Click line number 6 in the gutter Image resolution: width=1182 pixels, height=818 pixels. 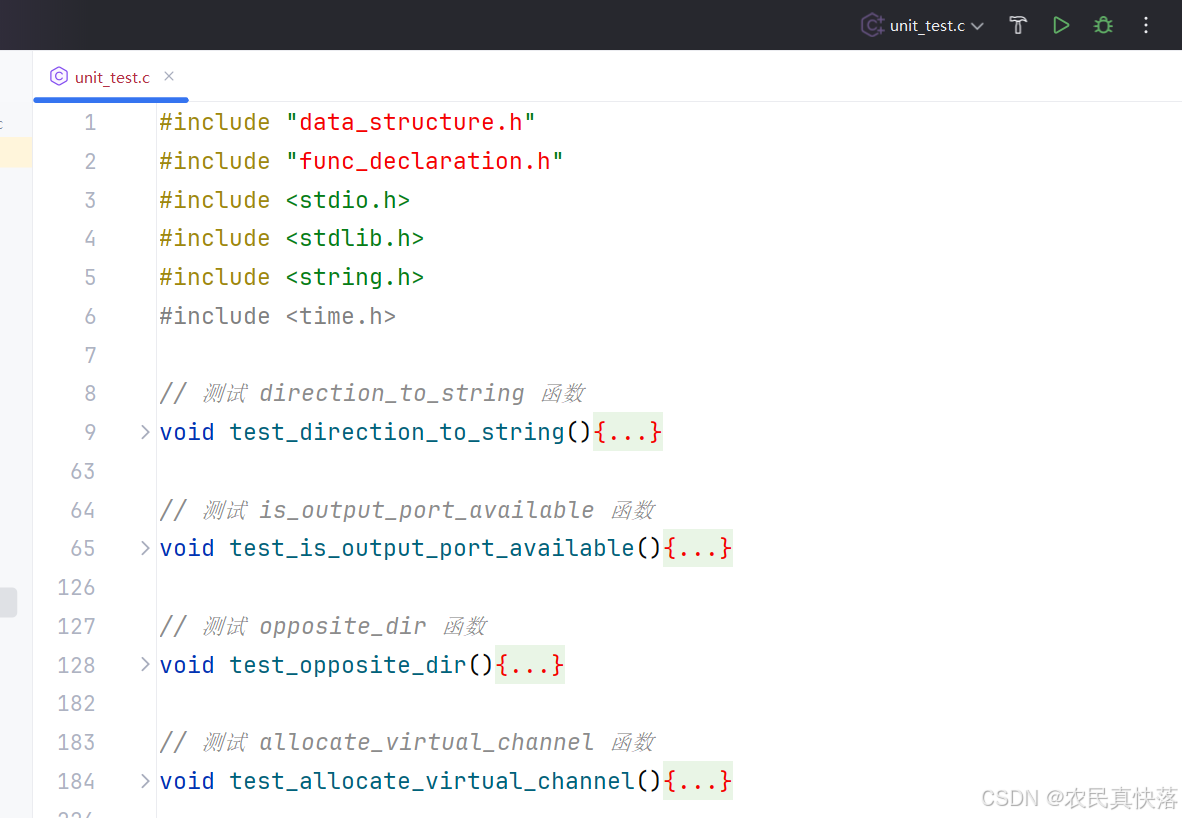click(90, 316)
